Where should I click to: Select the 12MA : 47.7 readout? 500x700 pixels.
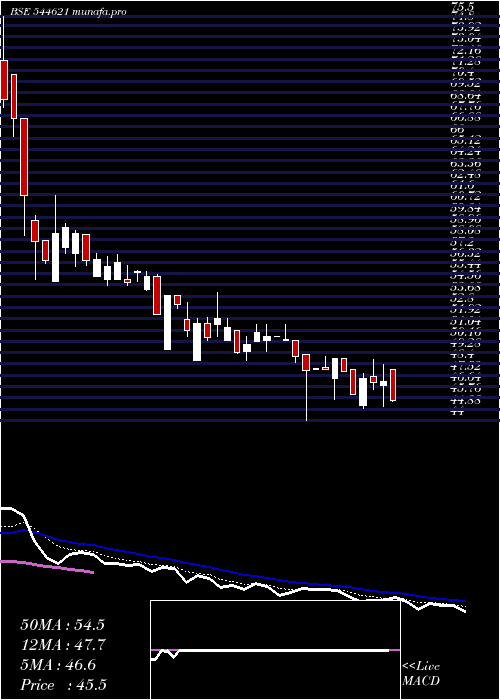[63, 645]
